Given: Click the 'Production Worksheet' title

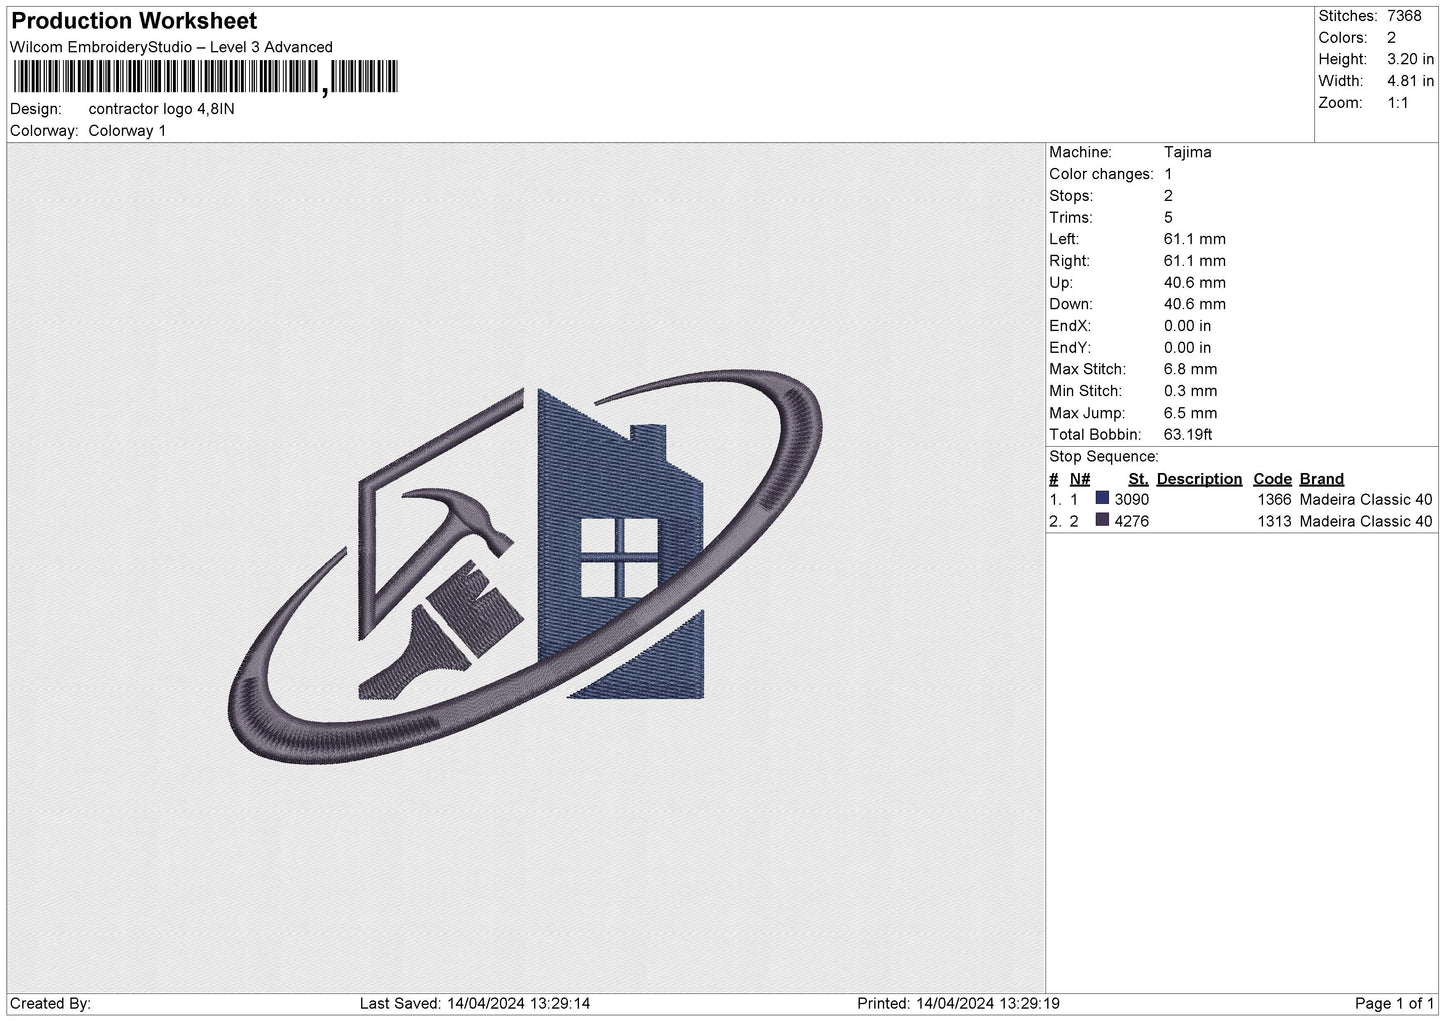Looking at the screenshot, I should point(134,21).
